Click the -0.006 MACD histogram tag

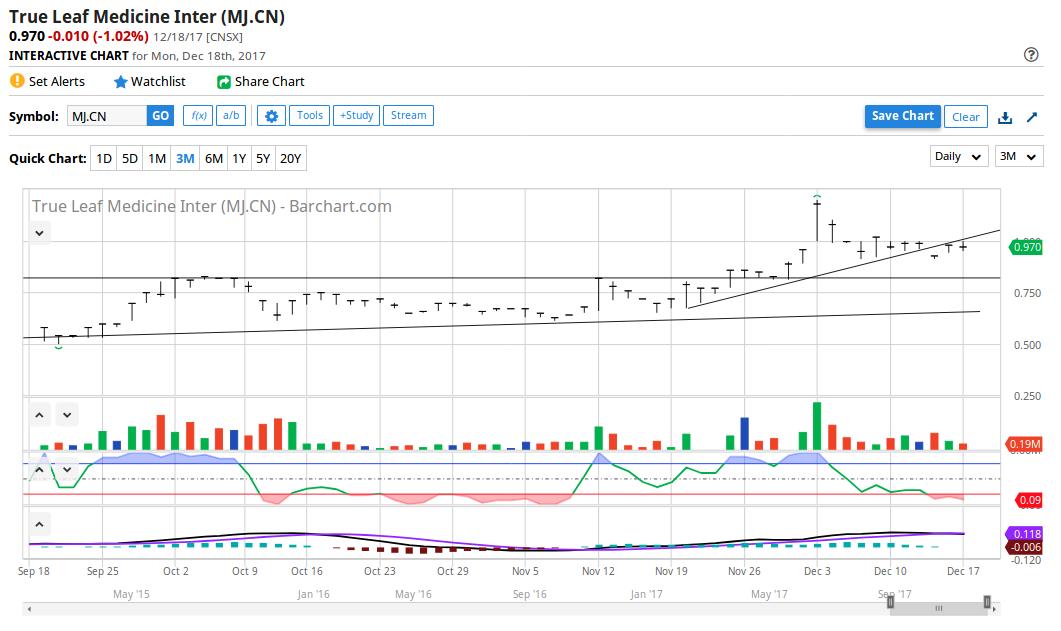point(1024,547)
